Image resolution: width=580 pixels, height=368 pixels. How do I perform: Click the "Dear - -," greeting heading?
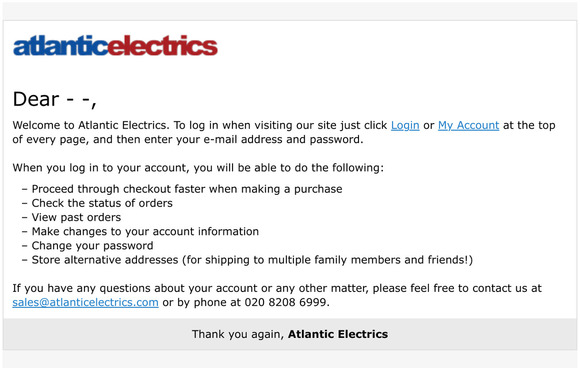[54, 99]
